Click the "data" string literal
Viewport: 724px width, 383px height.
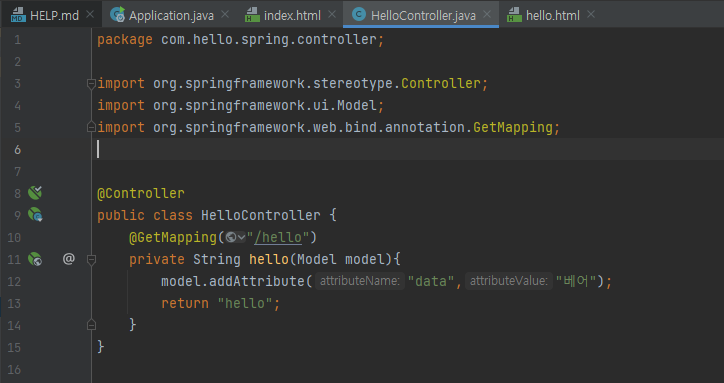pos(431,281)
